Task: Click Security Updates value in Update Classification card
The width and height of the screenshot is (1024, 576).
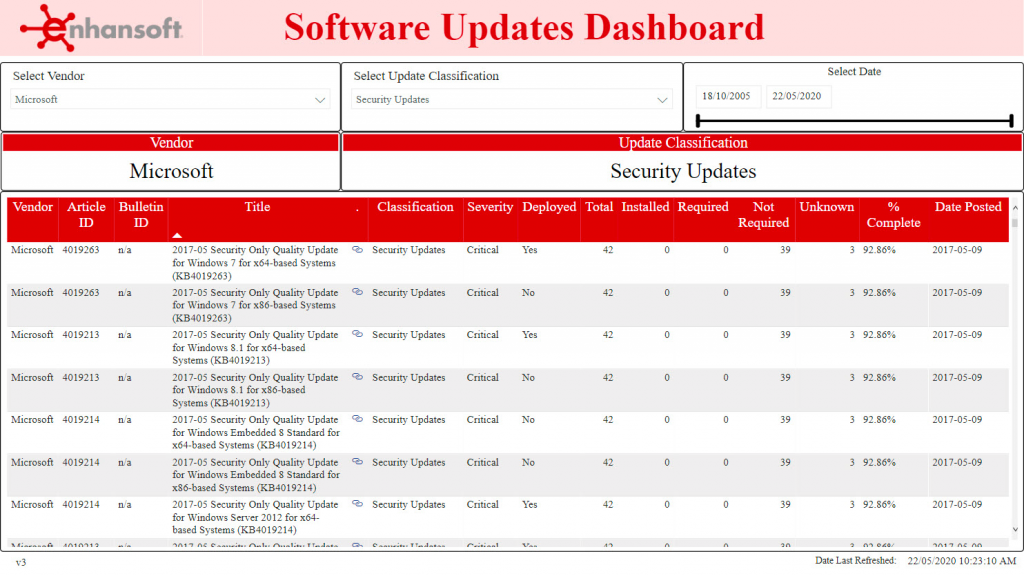Action: coord(683,171)
